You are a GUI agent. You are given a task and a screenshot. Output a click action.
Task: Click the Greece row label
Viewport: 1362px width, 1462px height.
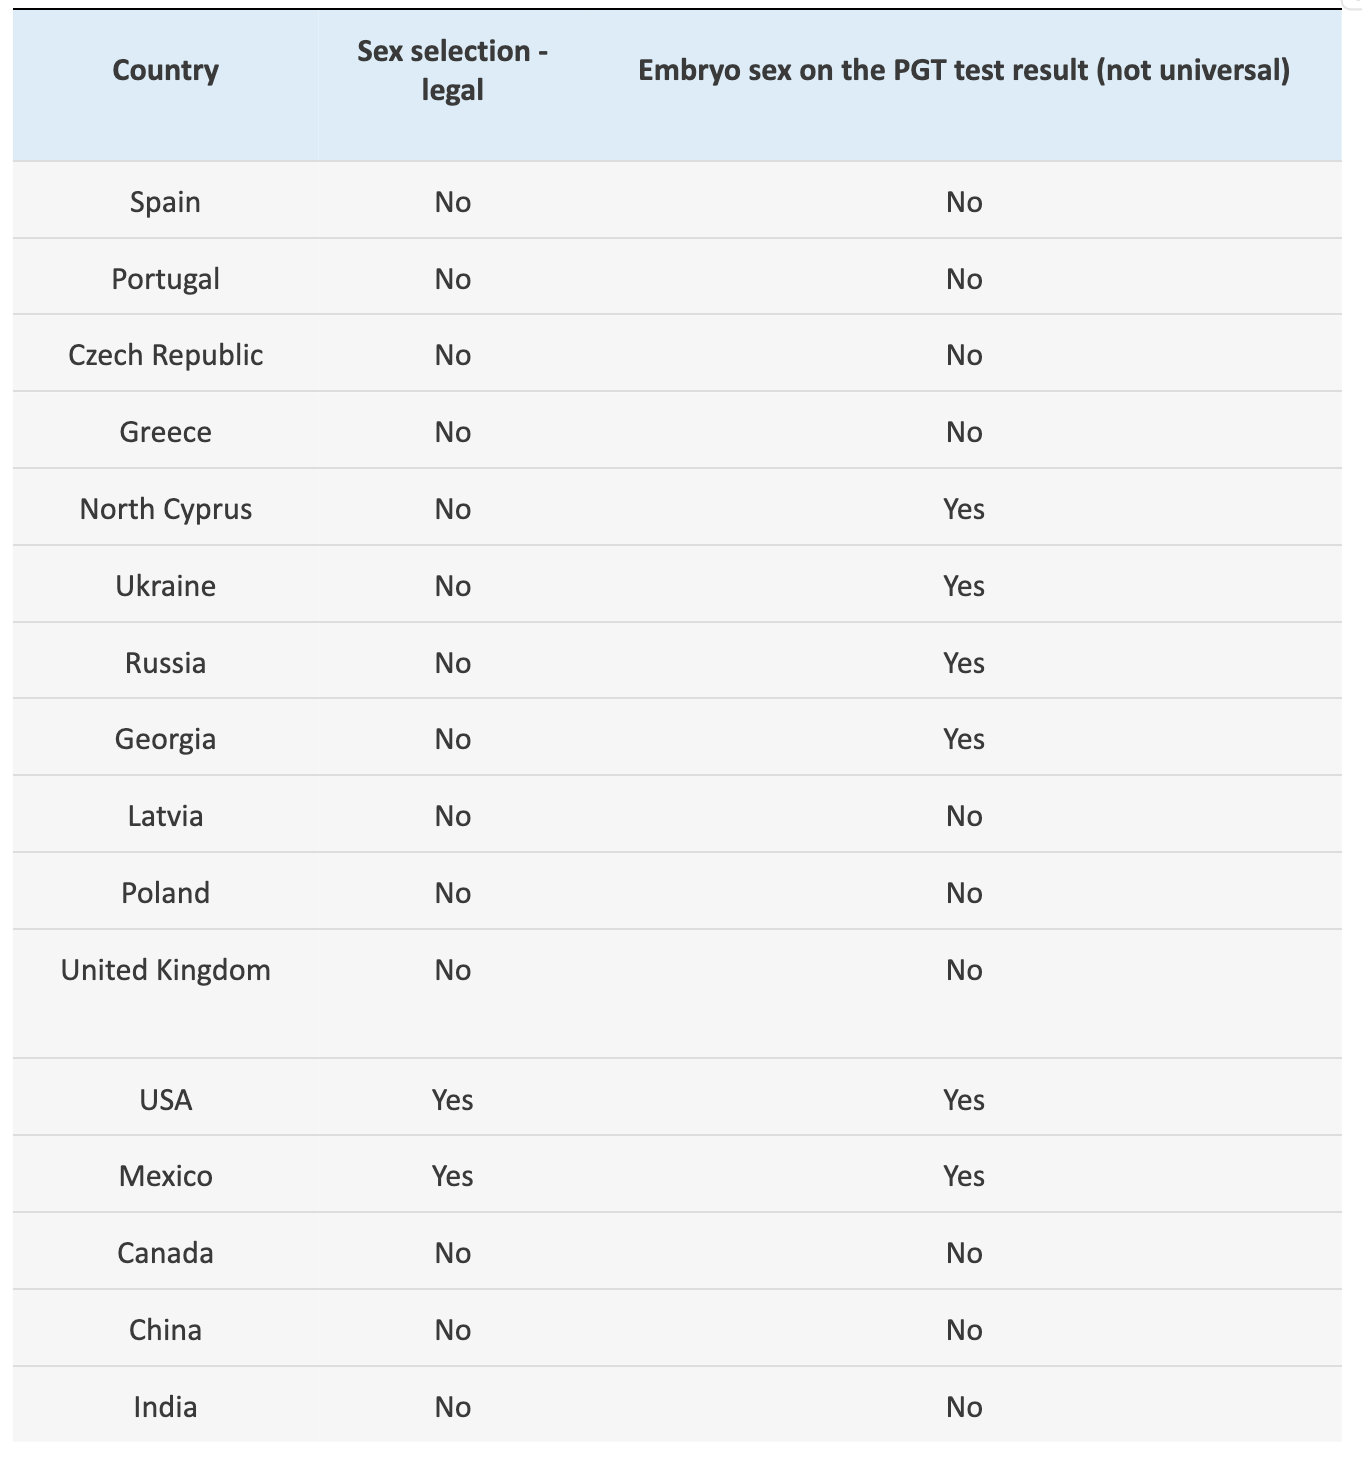165,432
